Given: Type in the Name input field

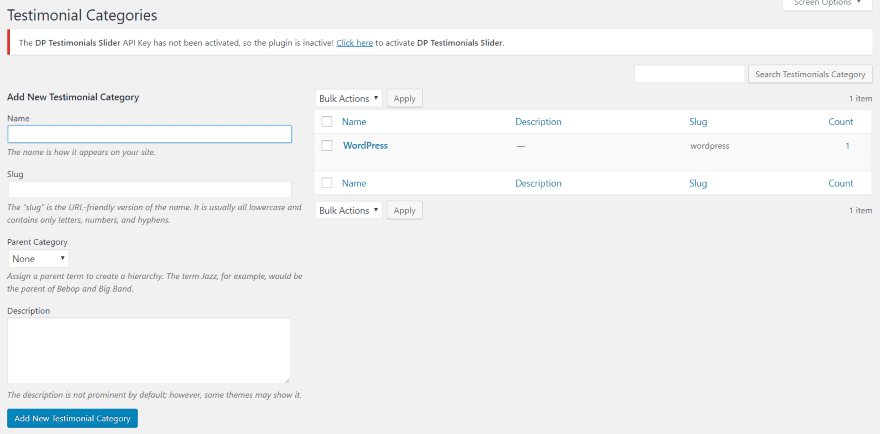Looking at the screenshot, I should tap(149, 134).
